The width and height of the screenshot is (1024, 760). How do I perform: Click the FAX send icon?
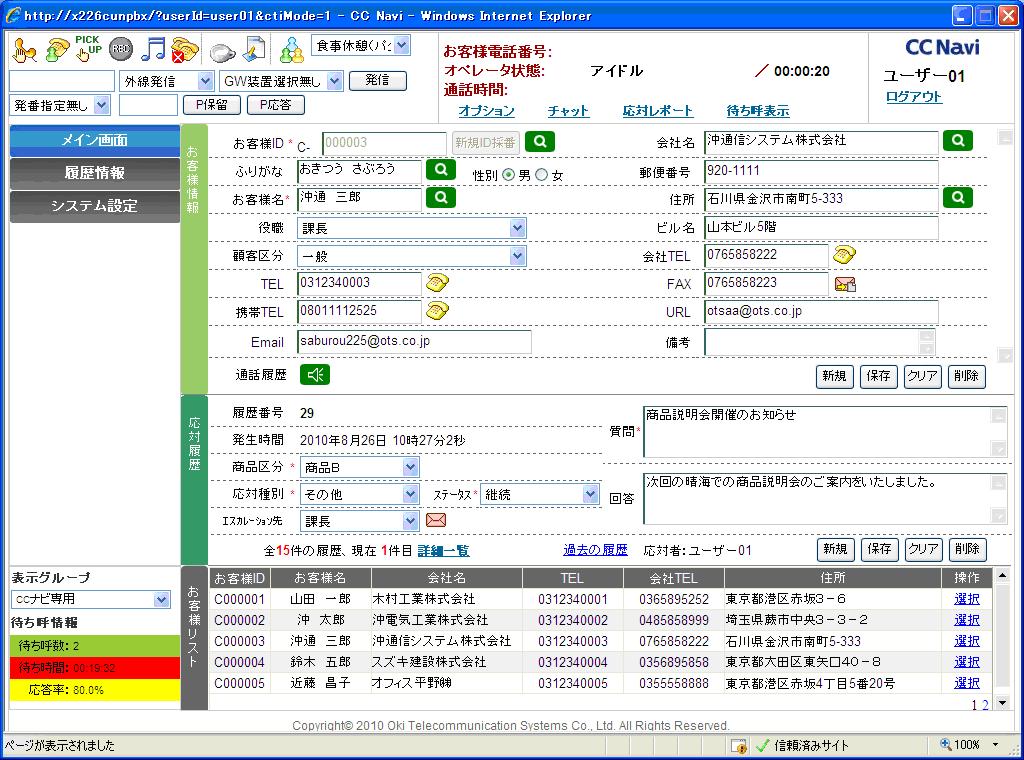845,284
